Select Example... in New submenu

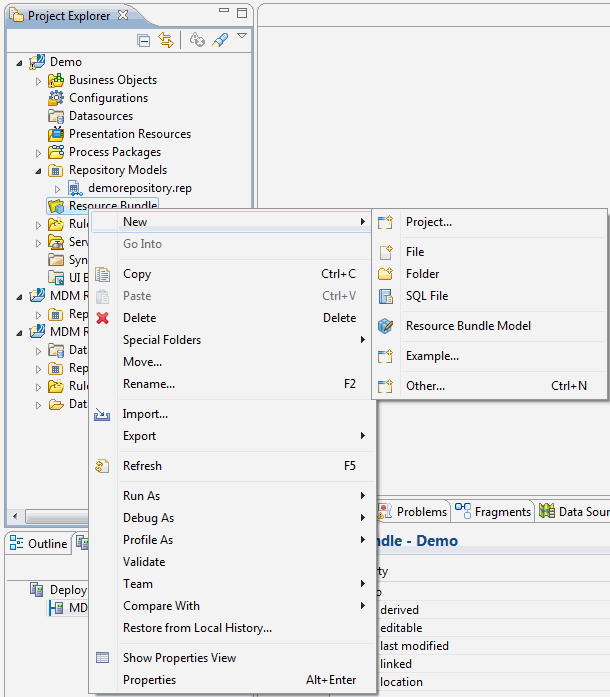(x=489, y=356)
